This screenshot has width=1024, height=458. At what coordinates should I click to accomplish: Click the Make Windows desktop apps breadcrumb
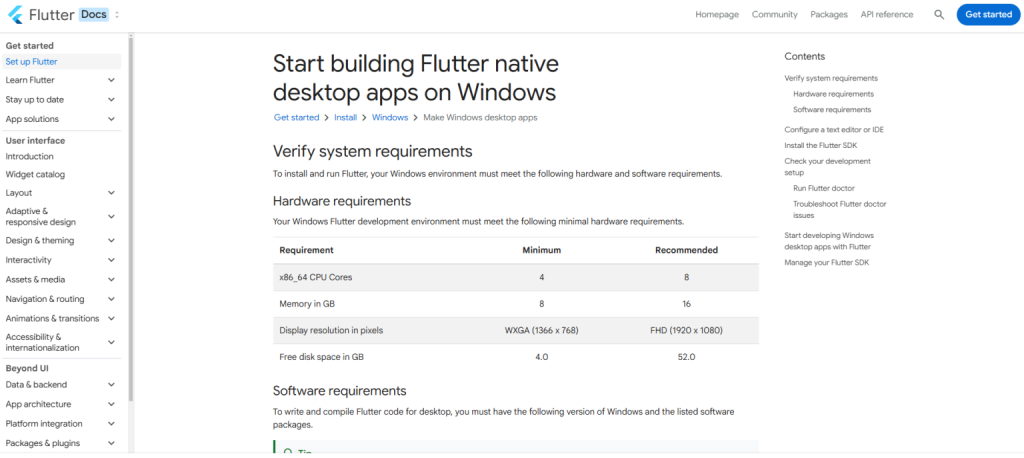(x=480, y=118)
